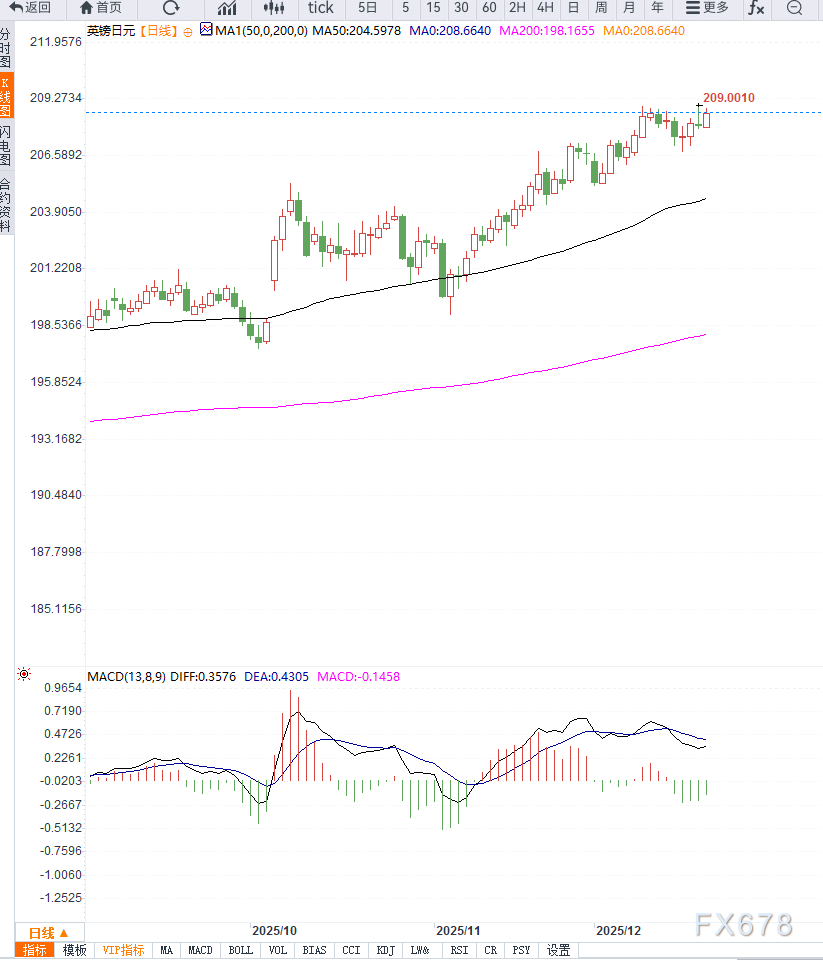The height and width of the screenshot is (960, 823).
Task: Click the refresh circular arrow icon
Action: (x=170, y=8)
